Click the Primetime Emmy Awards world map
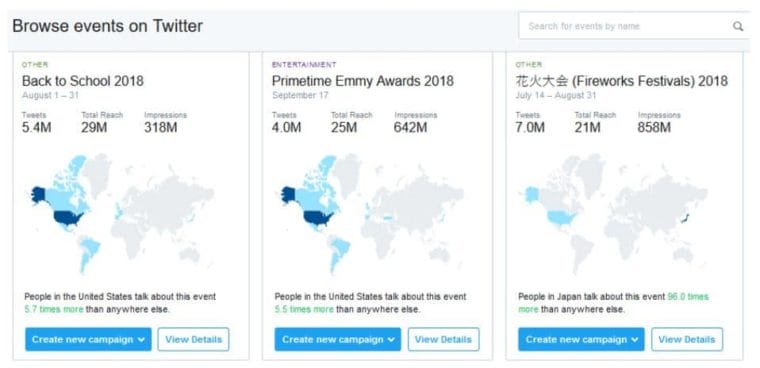 (x=372, y=214)
